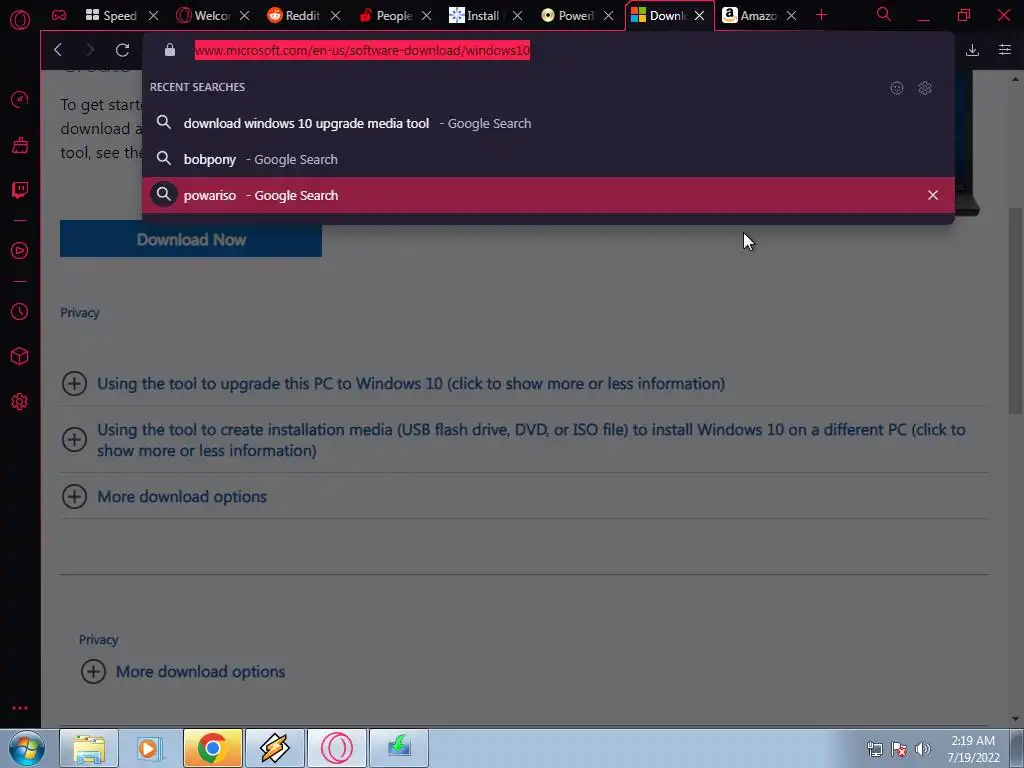Click the Opera GX taskbar button

point(337,748)
